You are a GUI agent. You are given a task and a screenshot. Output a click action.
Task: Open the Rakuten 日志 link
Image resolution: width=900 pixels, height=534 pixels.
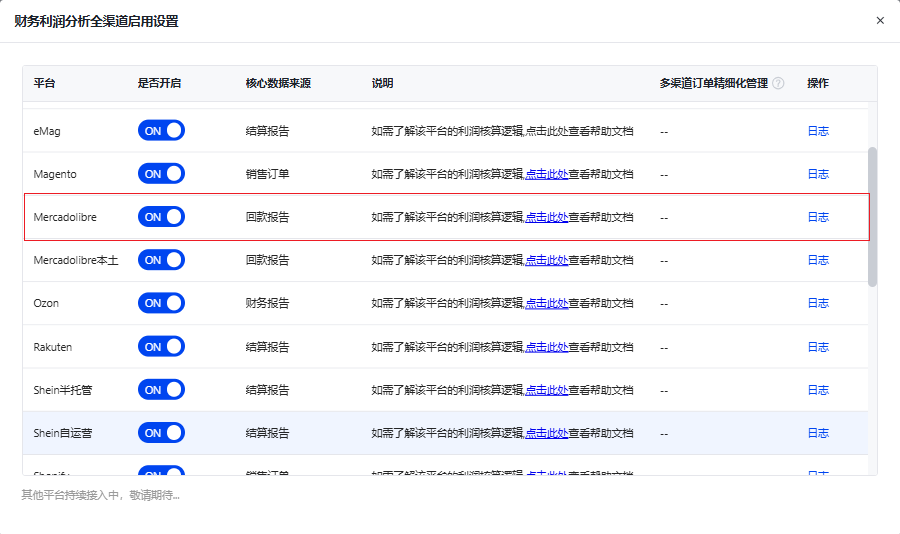pos(818,347)
